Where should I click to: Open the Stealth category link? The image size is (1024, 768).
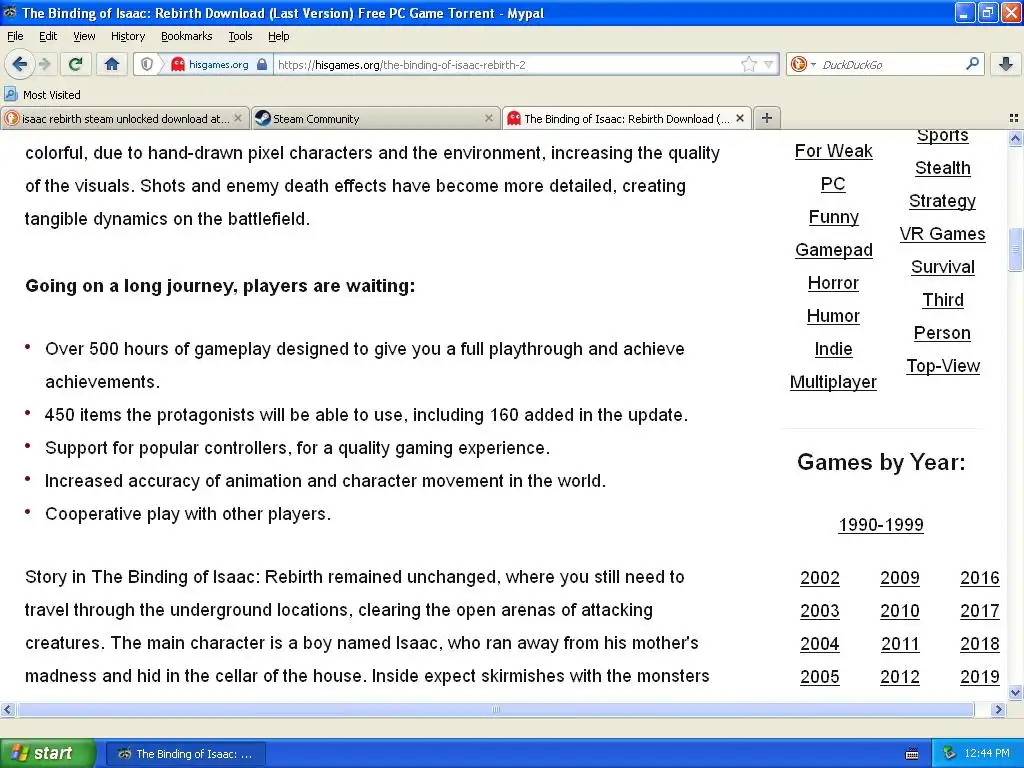click(x=942, y=168)
